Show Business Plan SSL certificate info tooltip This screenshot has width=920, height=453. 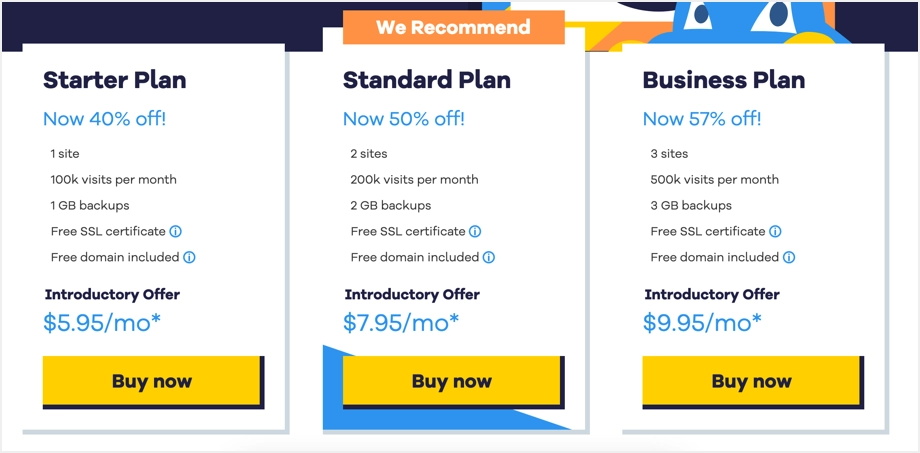[x=775, y=231]
